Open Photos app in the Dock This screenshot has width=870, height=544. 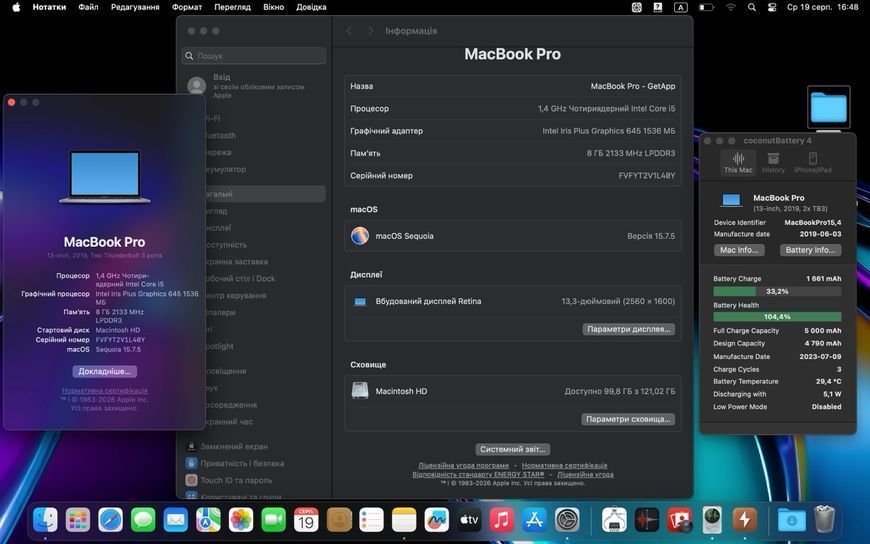pyautogui.click(x=241, y=520)
